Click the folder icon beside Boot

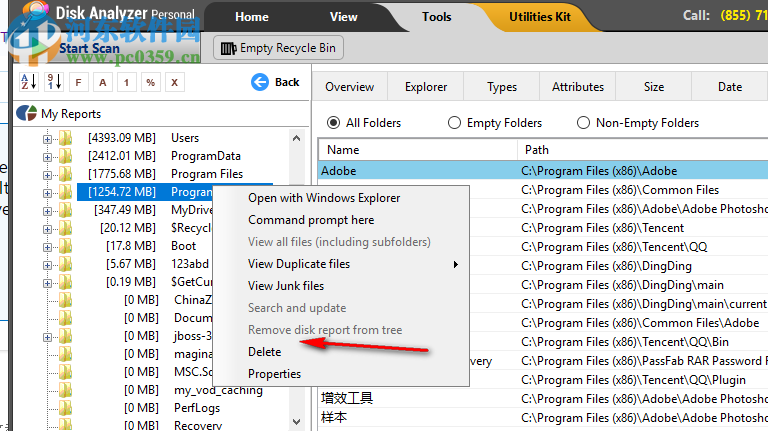(66, 246)
